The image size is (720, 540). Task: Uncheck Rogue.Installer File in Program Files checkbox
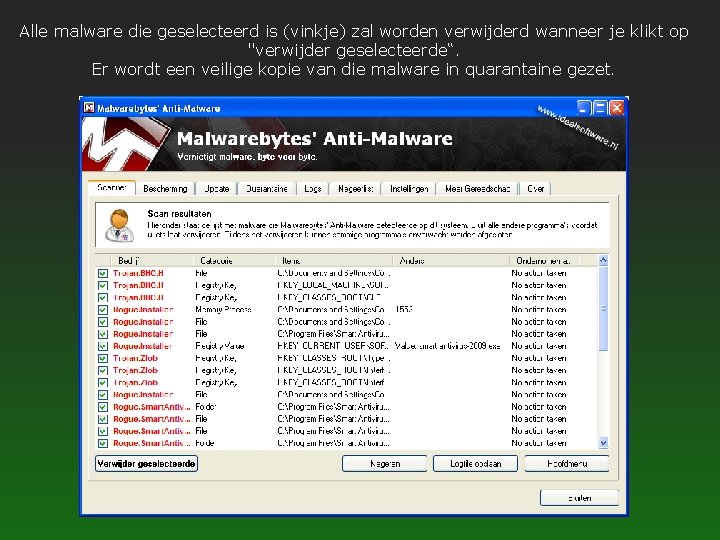coord(103,334)
